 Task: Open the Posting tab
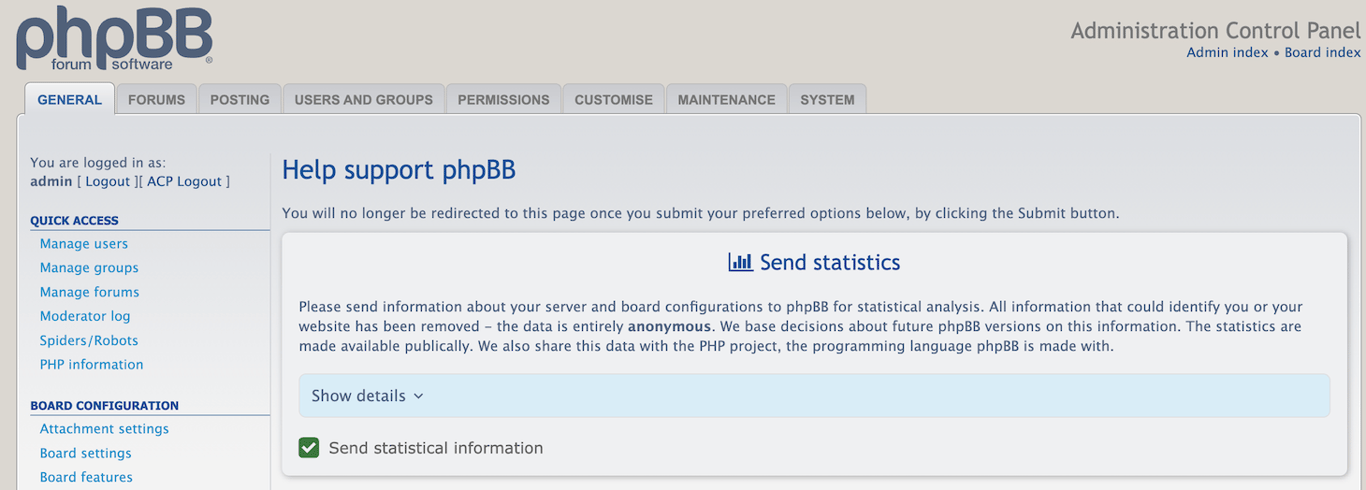[240, 99]
